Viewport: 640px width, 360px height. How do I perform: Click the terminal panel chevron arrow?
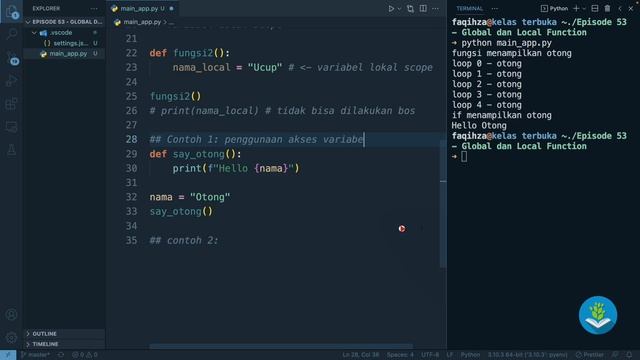pos(620,9)
